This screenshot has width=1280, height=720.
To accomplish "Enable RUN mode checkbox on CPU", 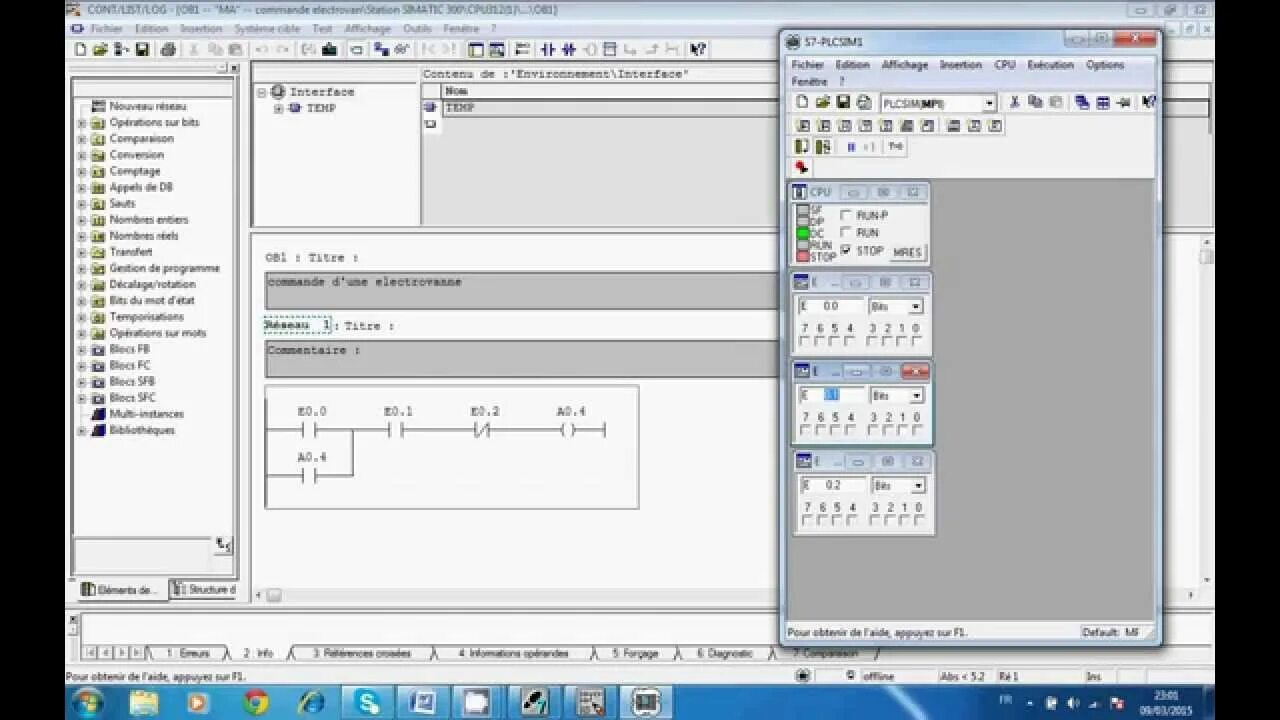I will [846, 232].
